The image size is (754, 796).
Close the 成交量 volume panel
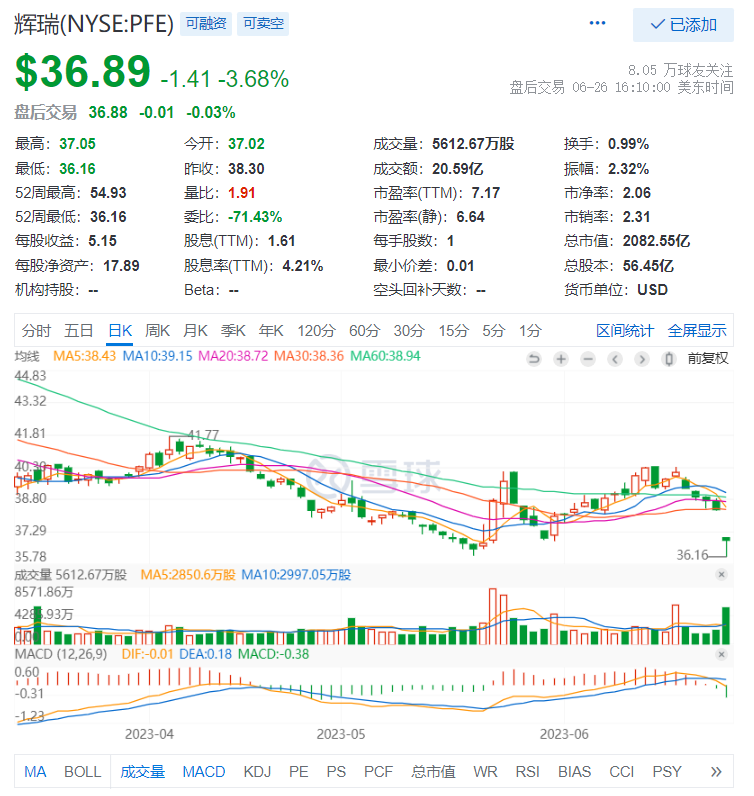[721, 575]
